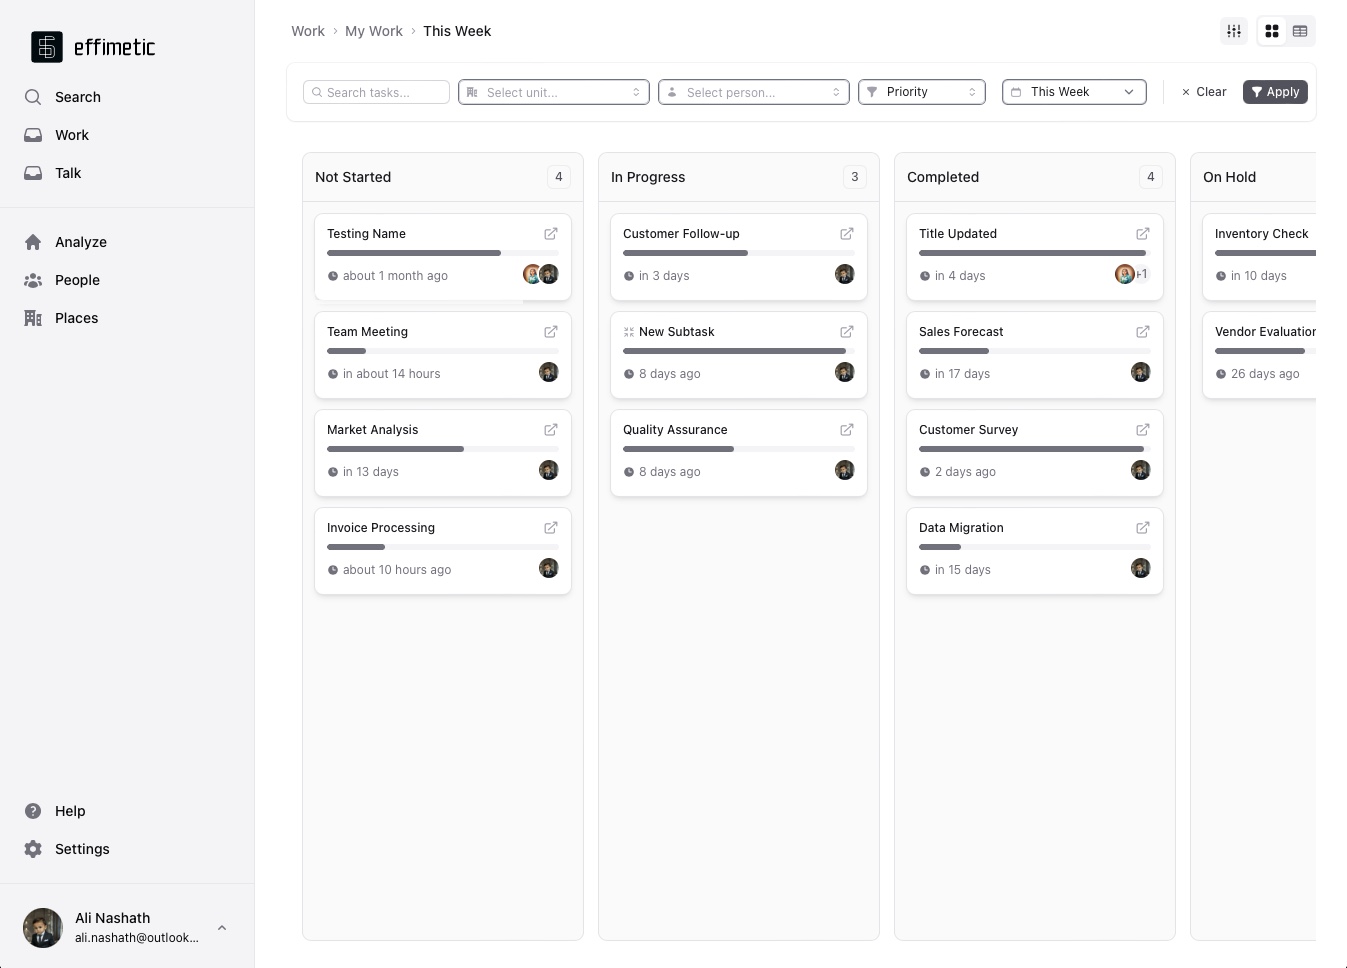Expand the Ali Nashath account menu
Viewport: 1347px width, 968px height.
pos(222,928)
